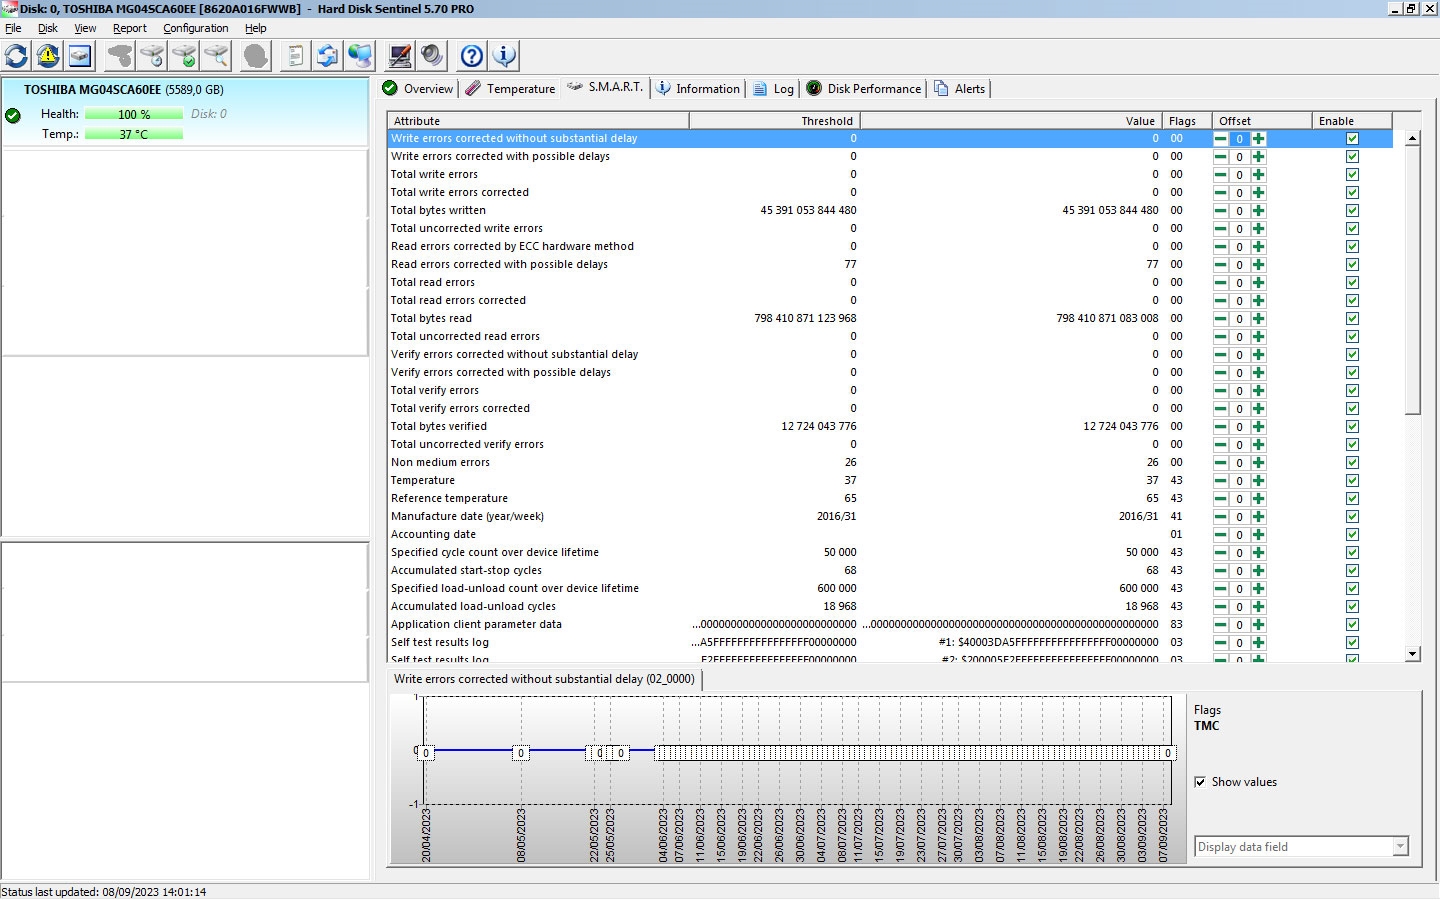Click the speaker sound toolbar icon
This screenshot has height=900, width=1440.
click(432, 56)
